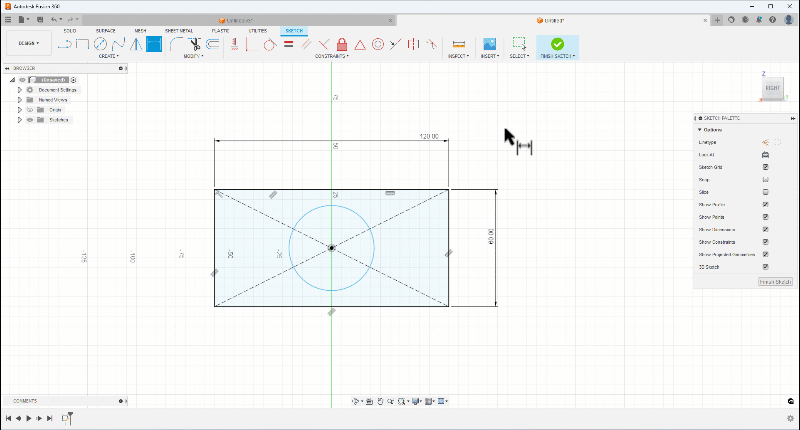Image resolution: width=800 pixels, height=430 pixels.
Task: Open the Design workspace dropdown
Action: tap(29, 44)
